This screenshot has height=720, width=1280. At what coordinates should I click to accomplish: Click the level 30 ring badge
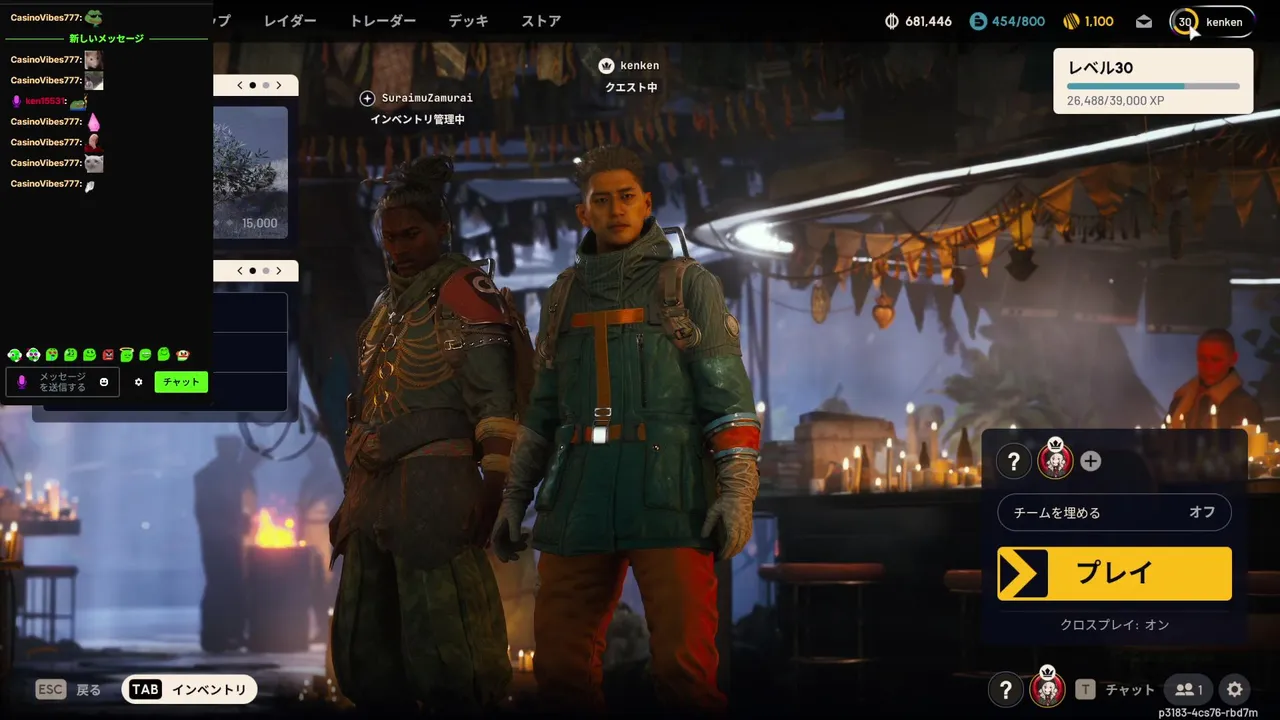pyautogui.click(x=1185, y=21)
